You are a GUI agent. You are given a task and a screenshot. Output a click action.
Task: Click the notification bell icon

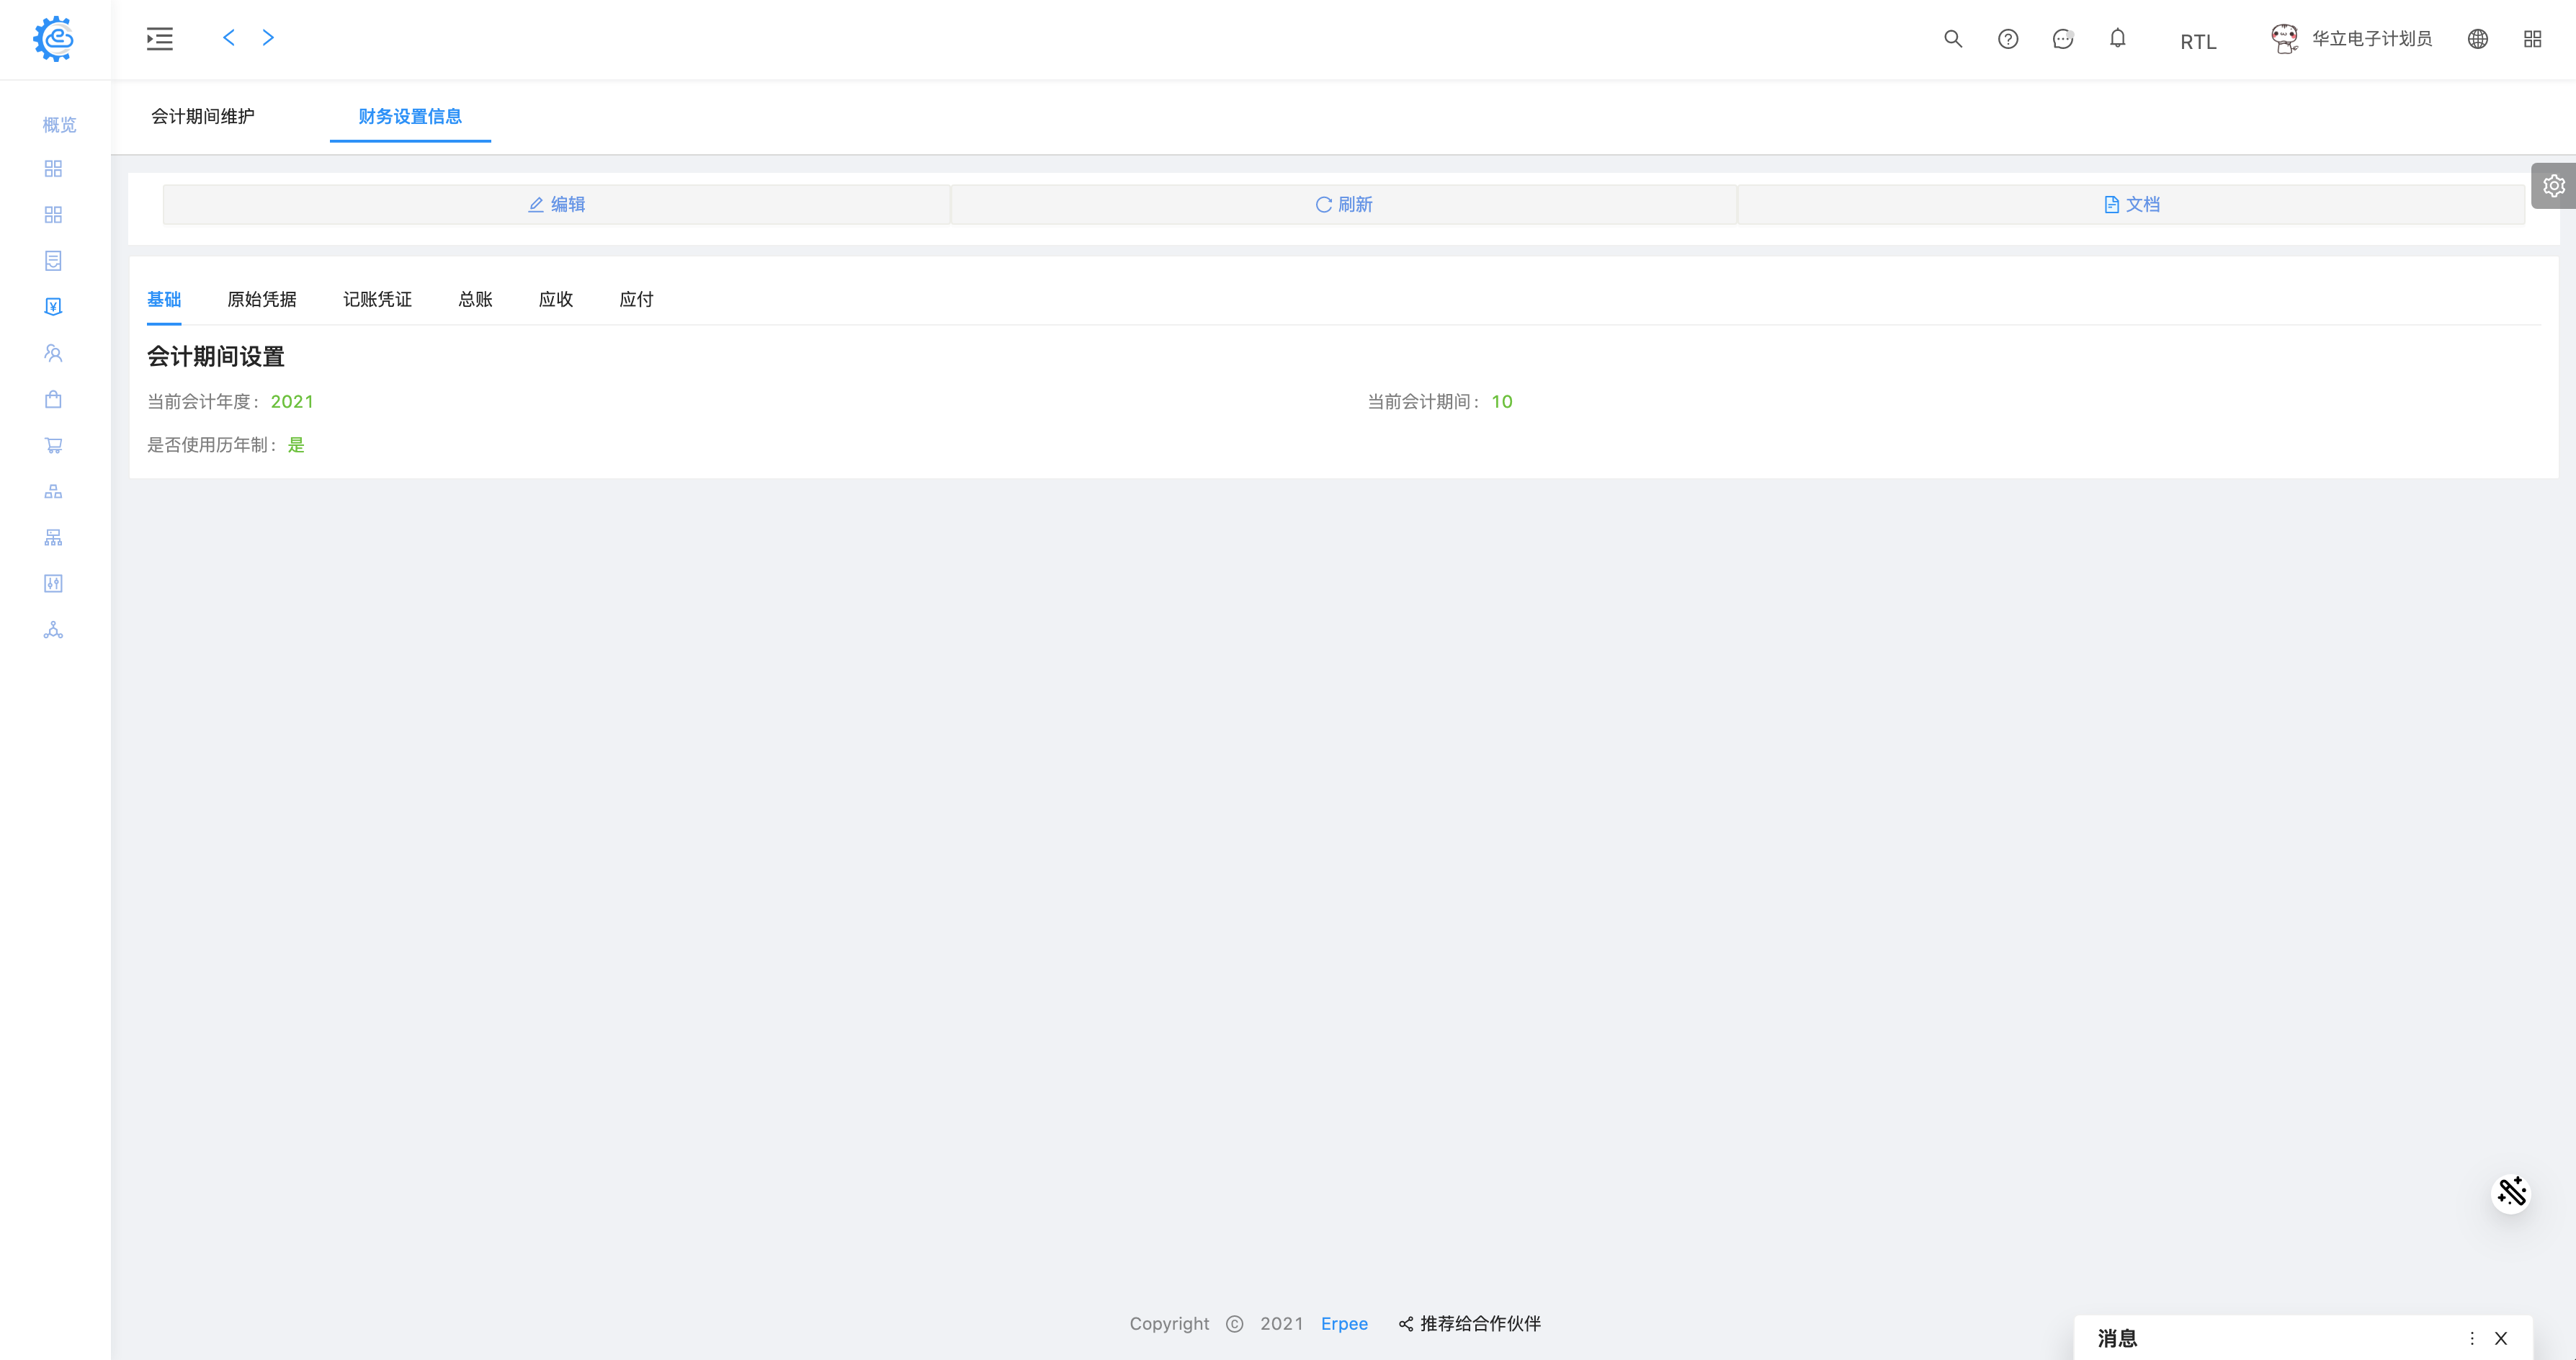point(2117,39)
